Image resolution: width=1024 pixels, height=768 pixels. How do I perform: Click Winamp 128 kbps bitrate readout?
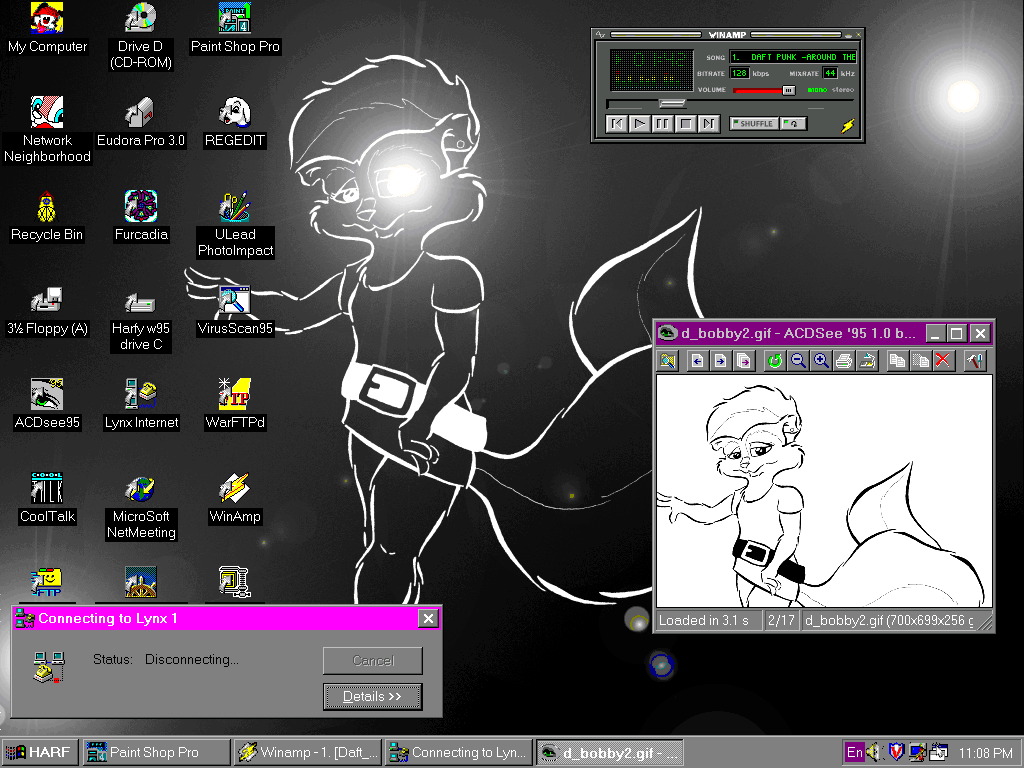point(739,73)
